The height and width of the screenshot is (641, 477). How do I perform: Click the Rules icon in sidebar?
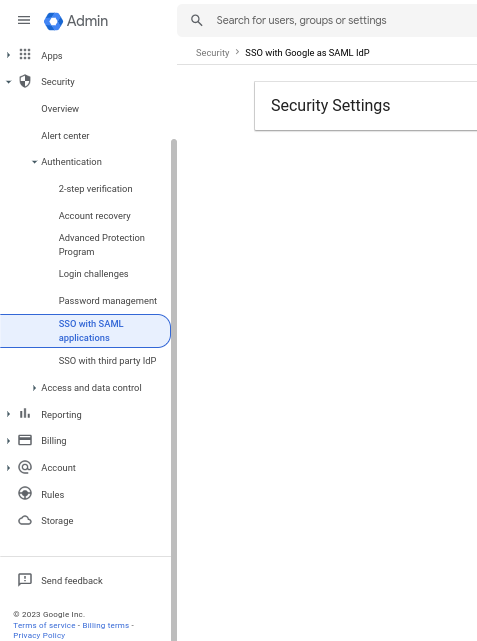(25, 494)
